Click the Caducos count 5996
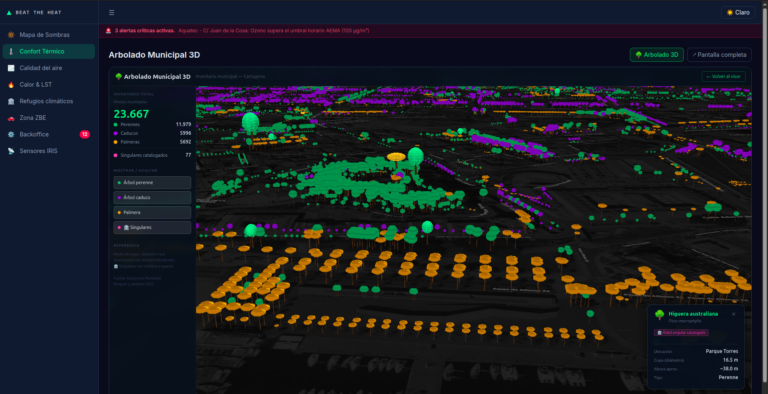Screen dimensions: 768x394 pyautogui.click(x=185, y=133)
